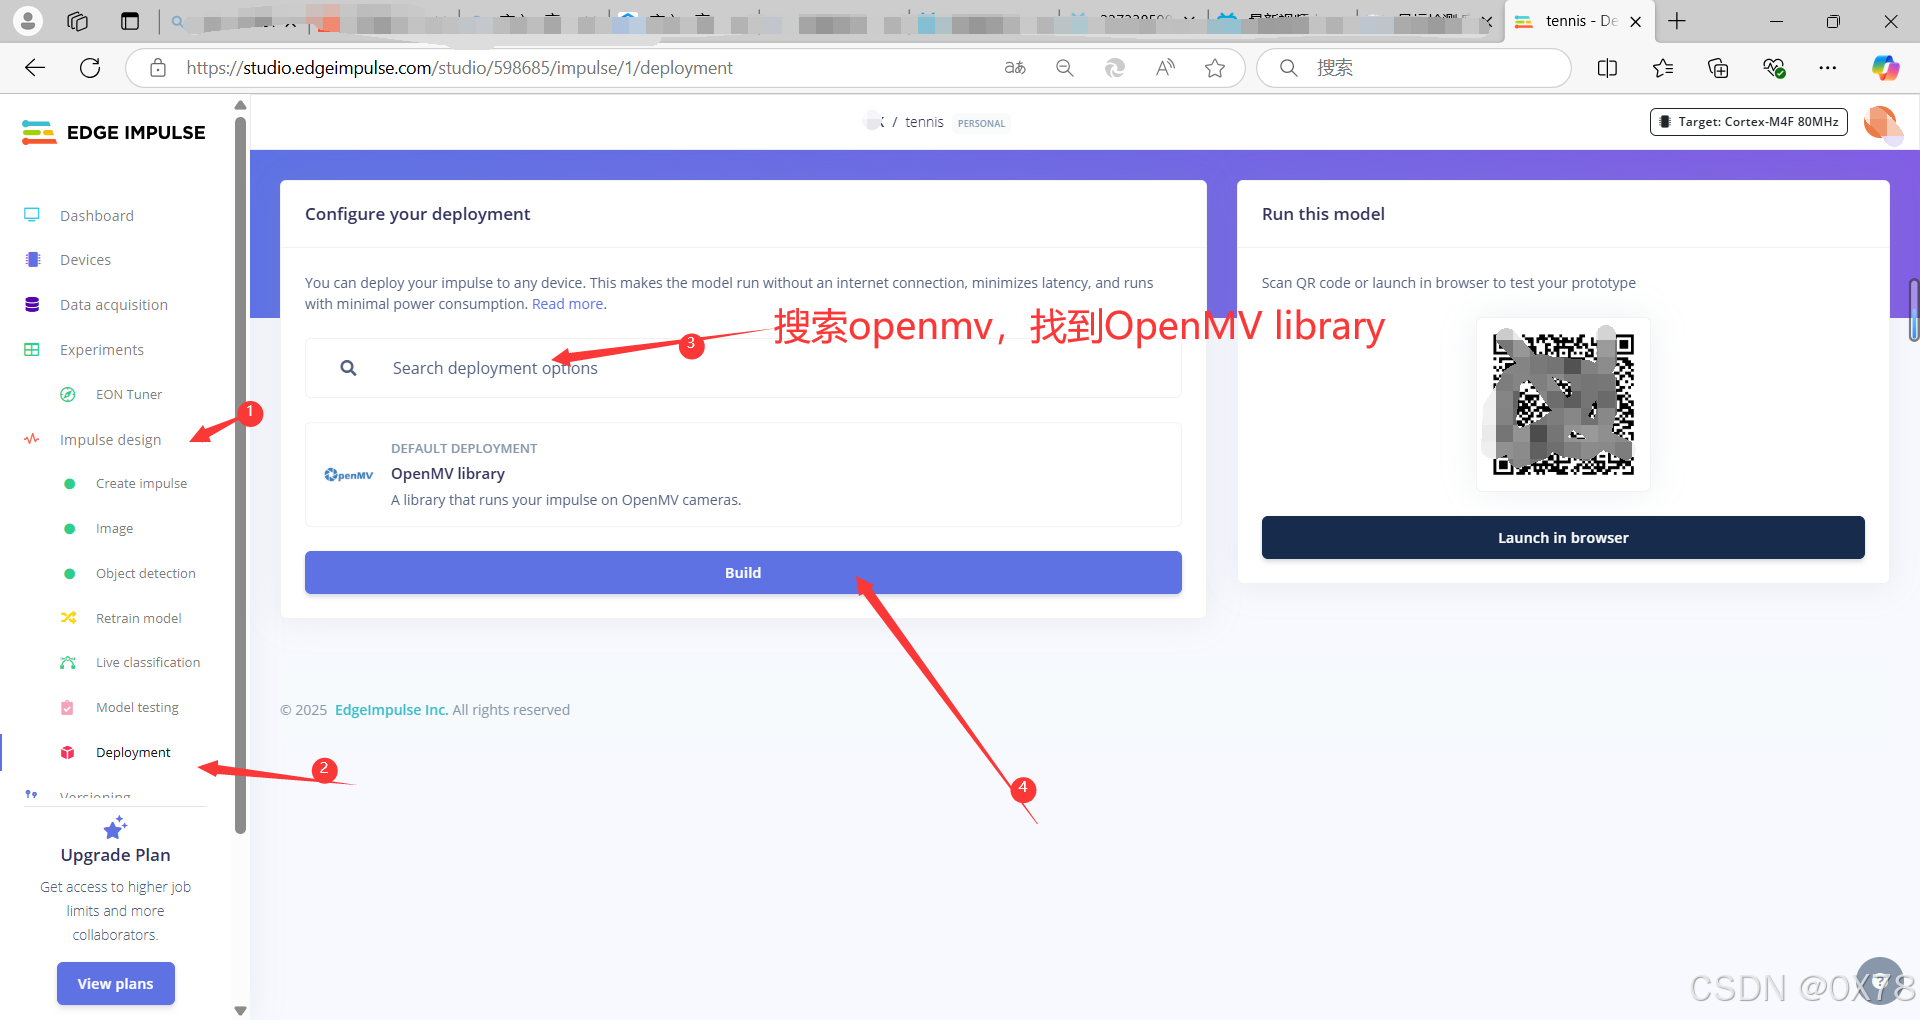
Task: Click the browser search box
Action: (1414, 68)
